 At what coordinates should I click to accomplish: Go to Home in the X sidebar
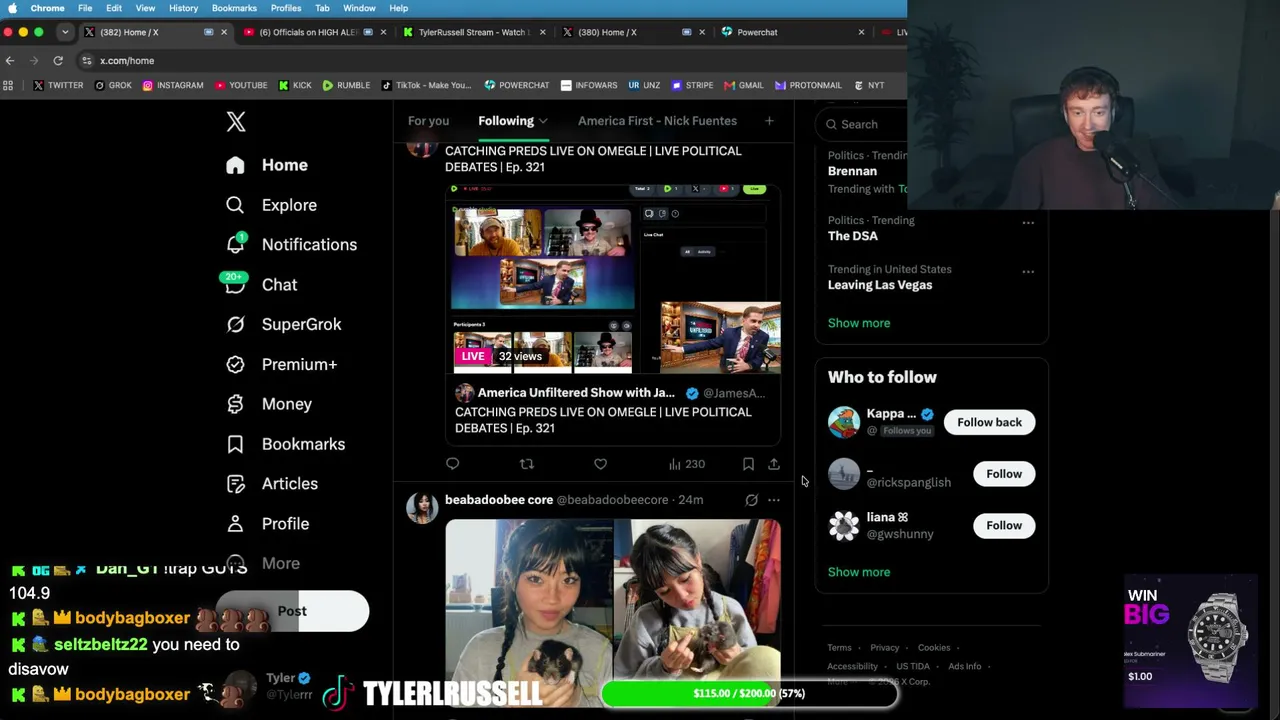point(266,165)
